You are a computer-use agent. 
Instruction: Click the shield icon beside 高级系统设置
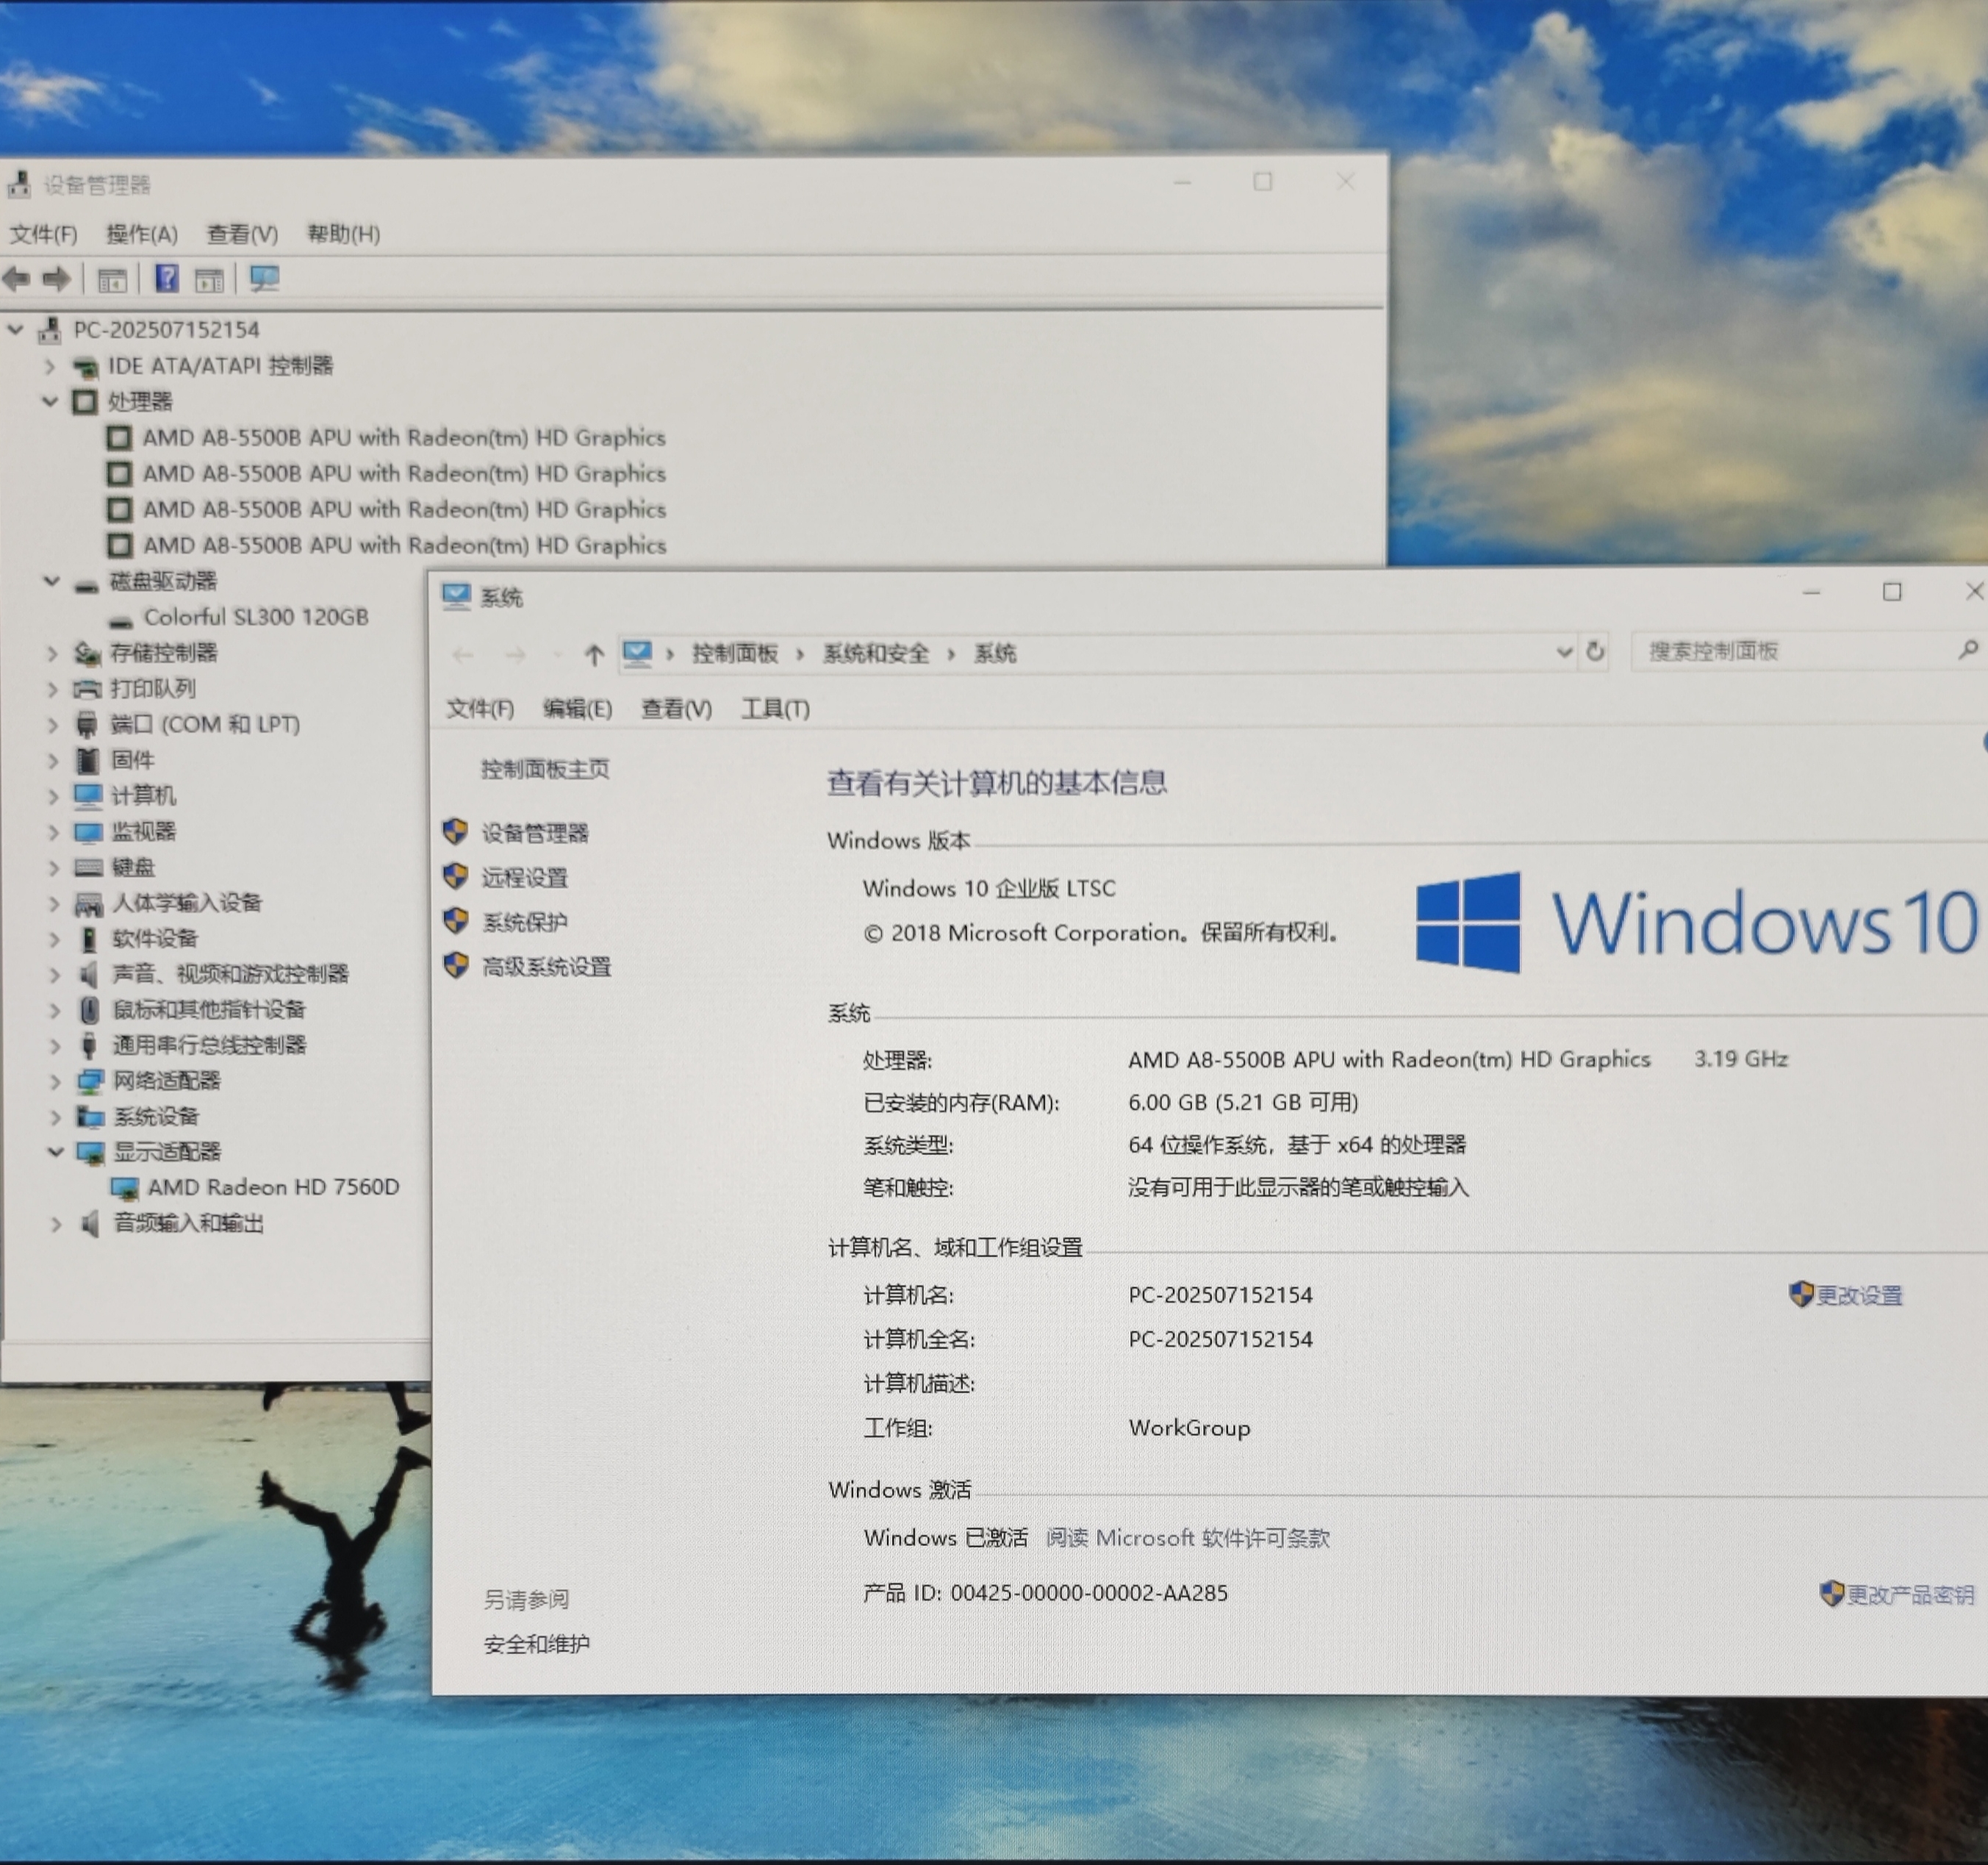click(x=456, y=965)
